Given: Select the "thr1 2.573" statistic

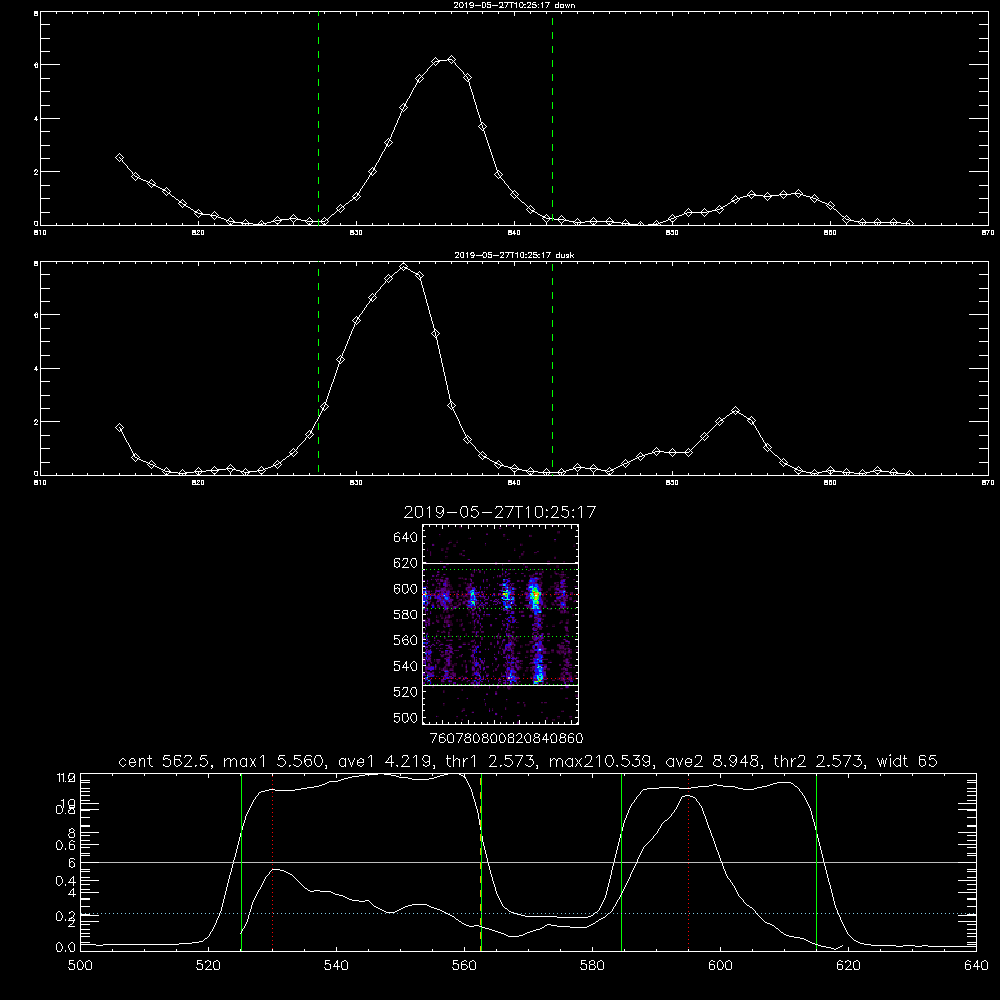Looking at the screenshot, I should pos(487,761).
